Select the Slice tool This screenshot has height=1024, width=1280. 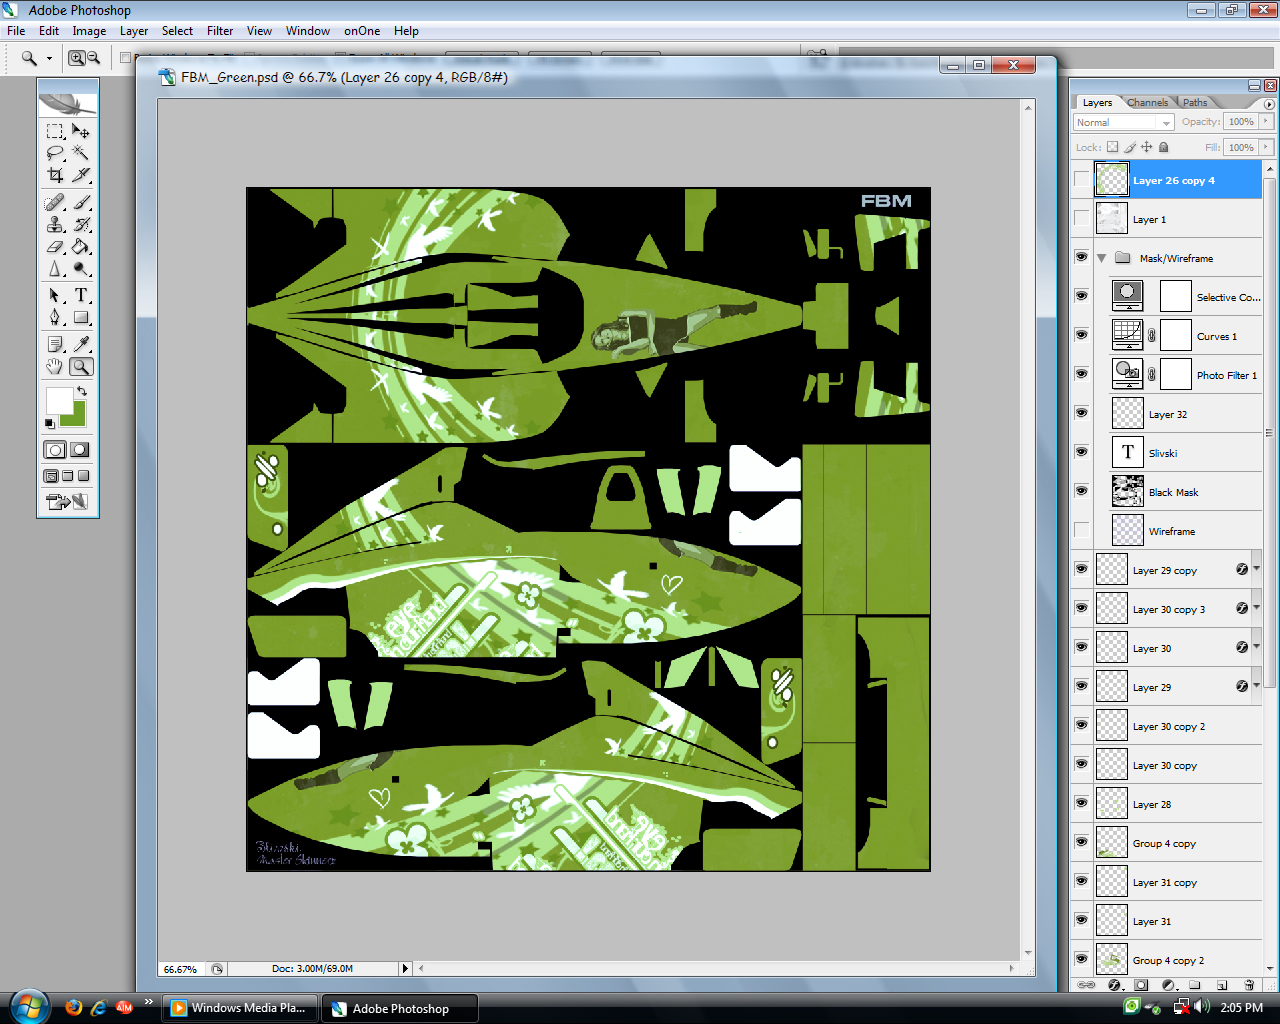tap(81, 175)
